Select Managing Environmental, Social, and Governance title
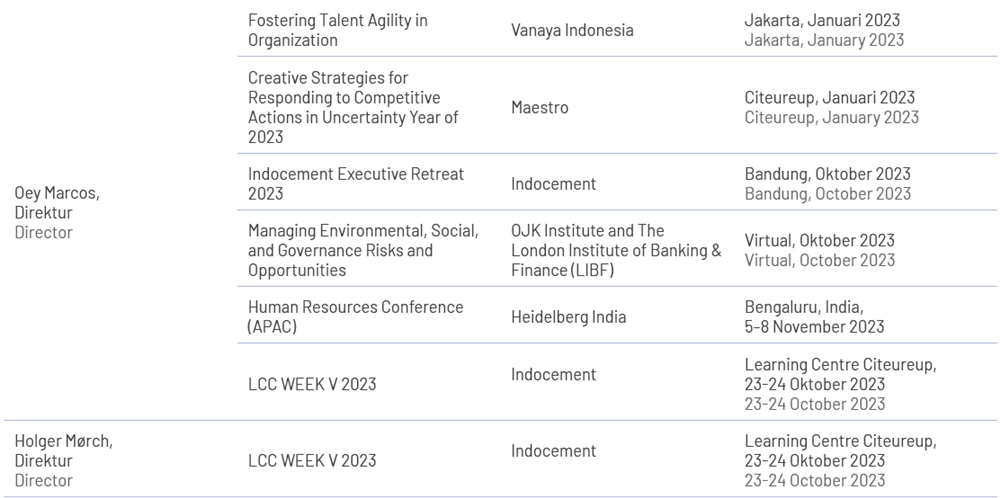Screen dimensions: 1000x498 pos(364,250)
